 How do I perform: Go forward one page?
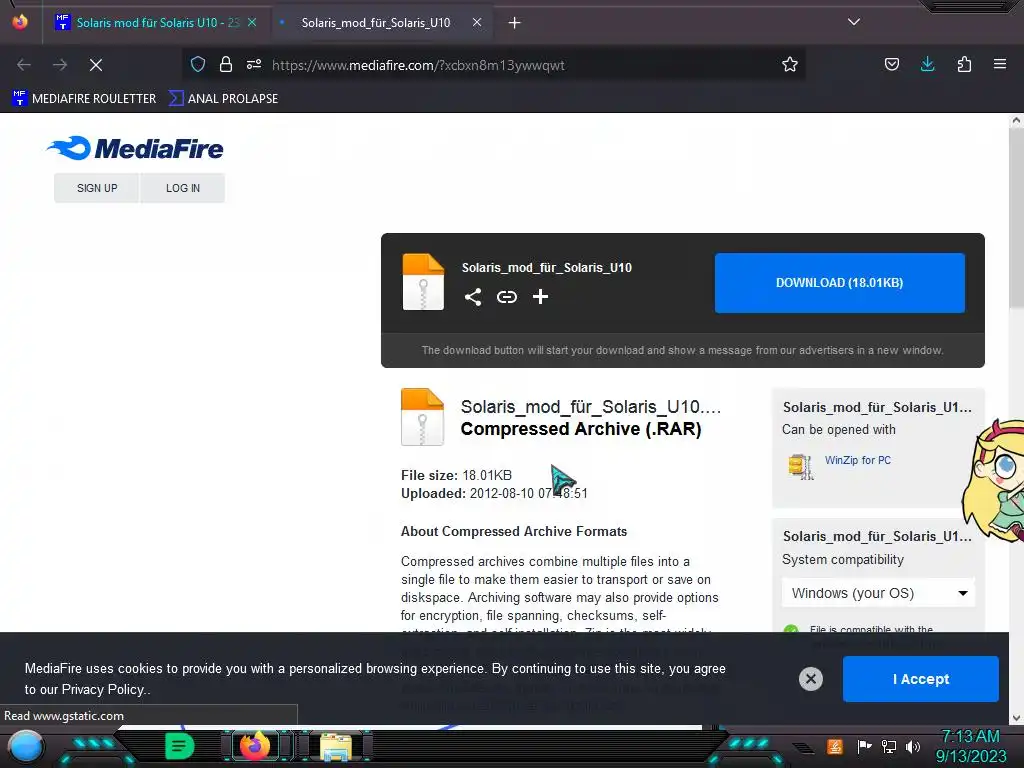(x=60, y=65)
